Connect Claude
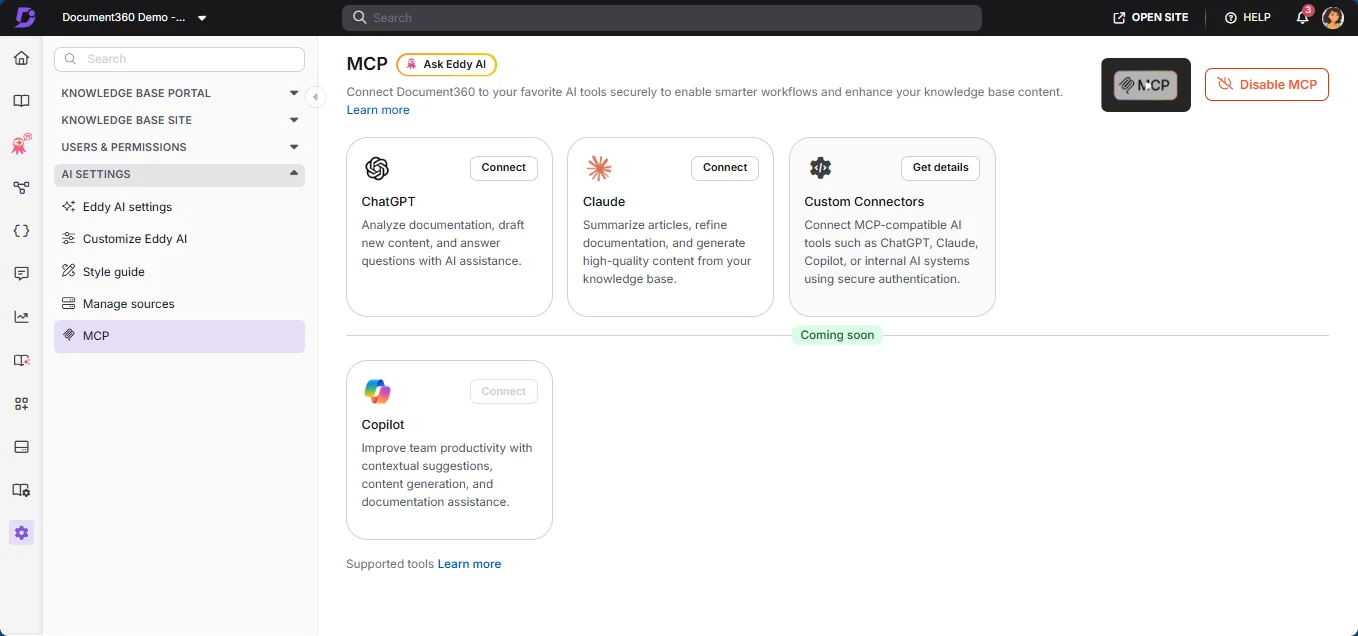 click(x=725, y=168)
